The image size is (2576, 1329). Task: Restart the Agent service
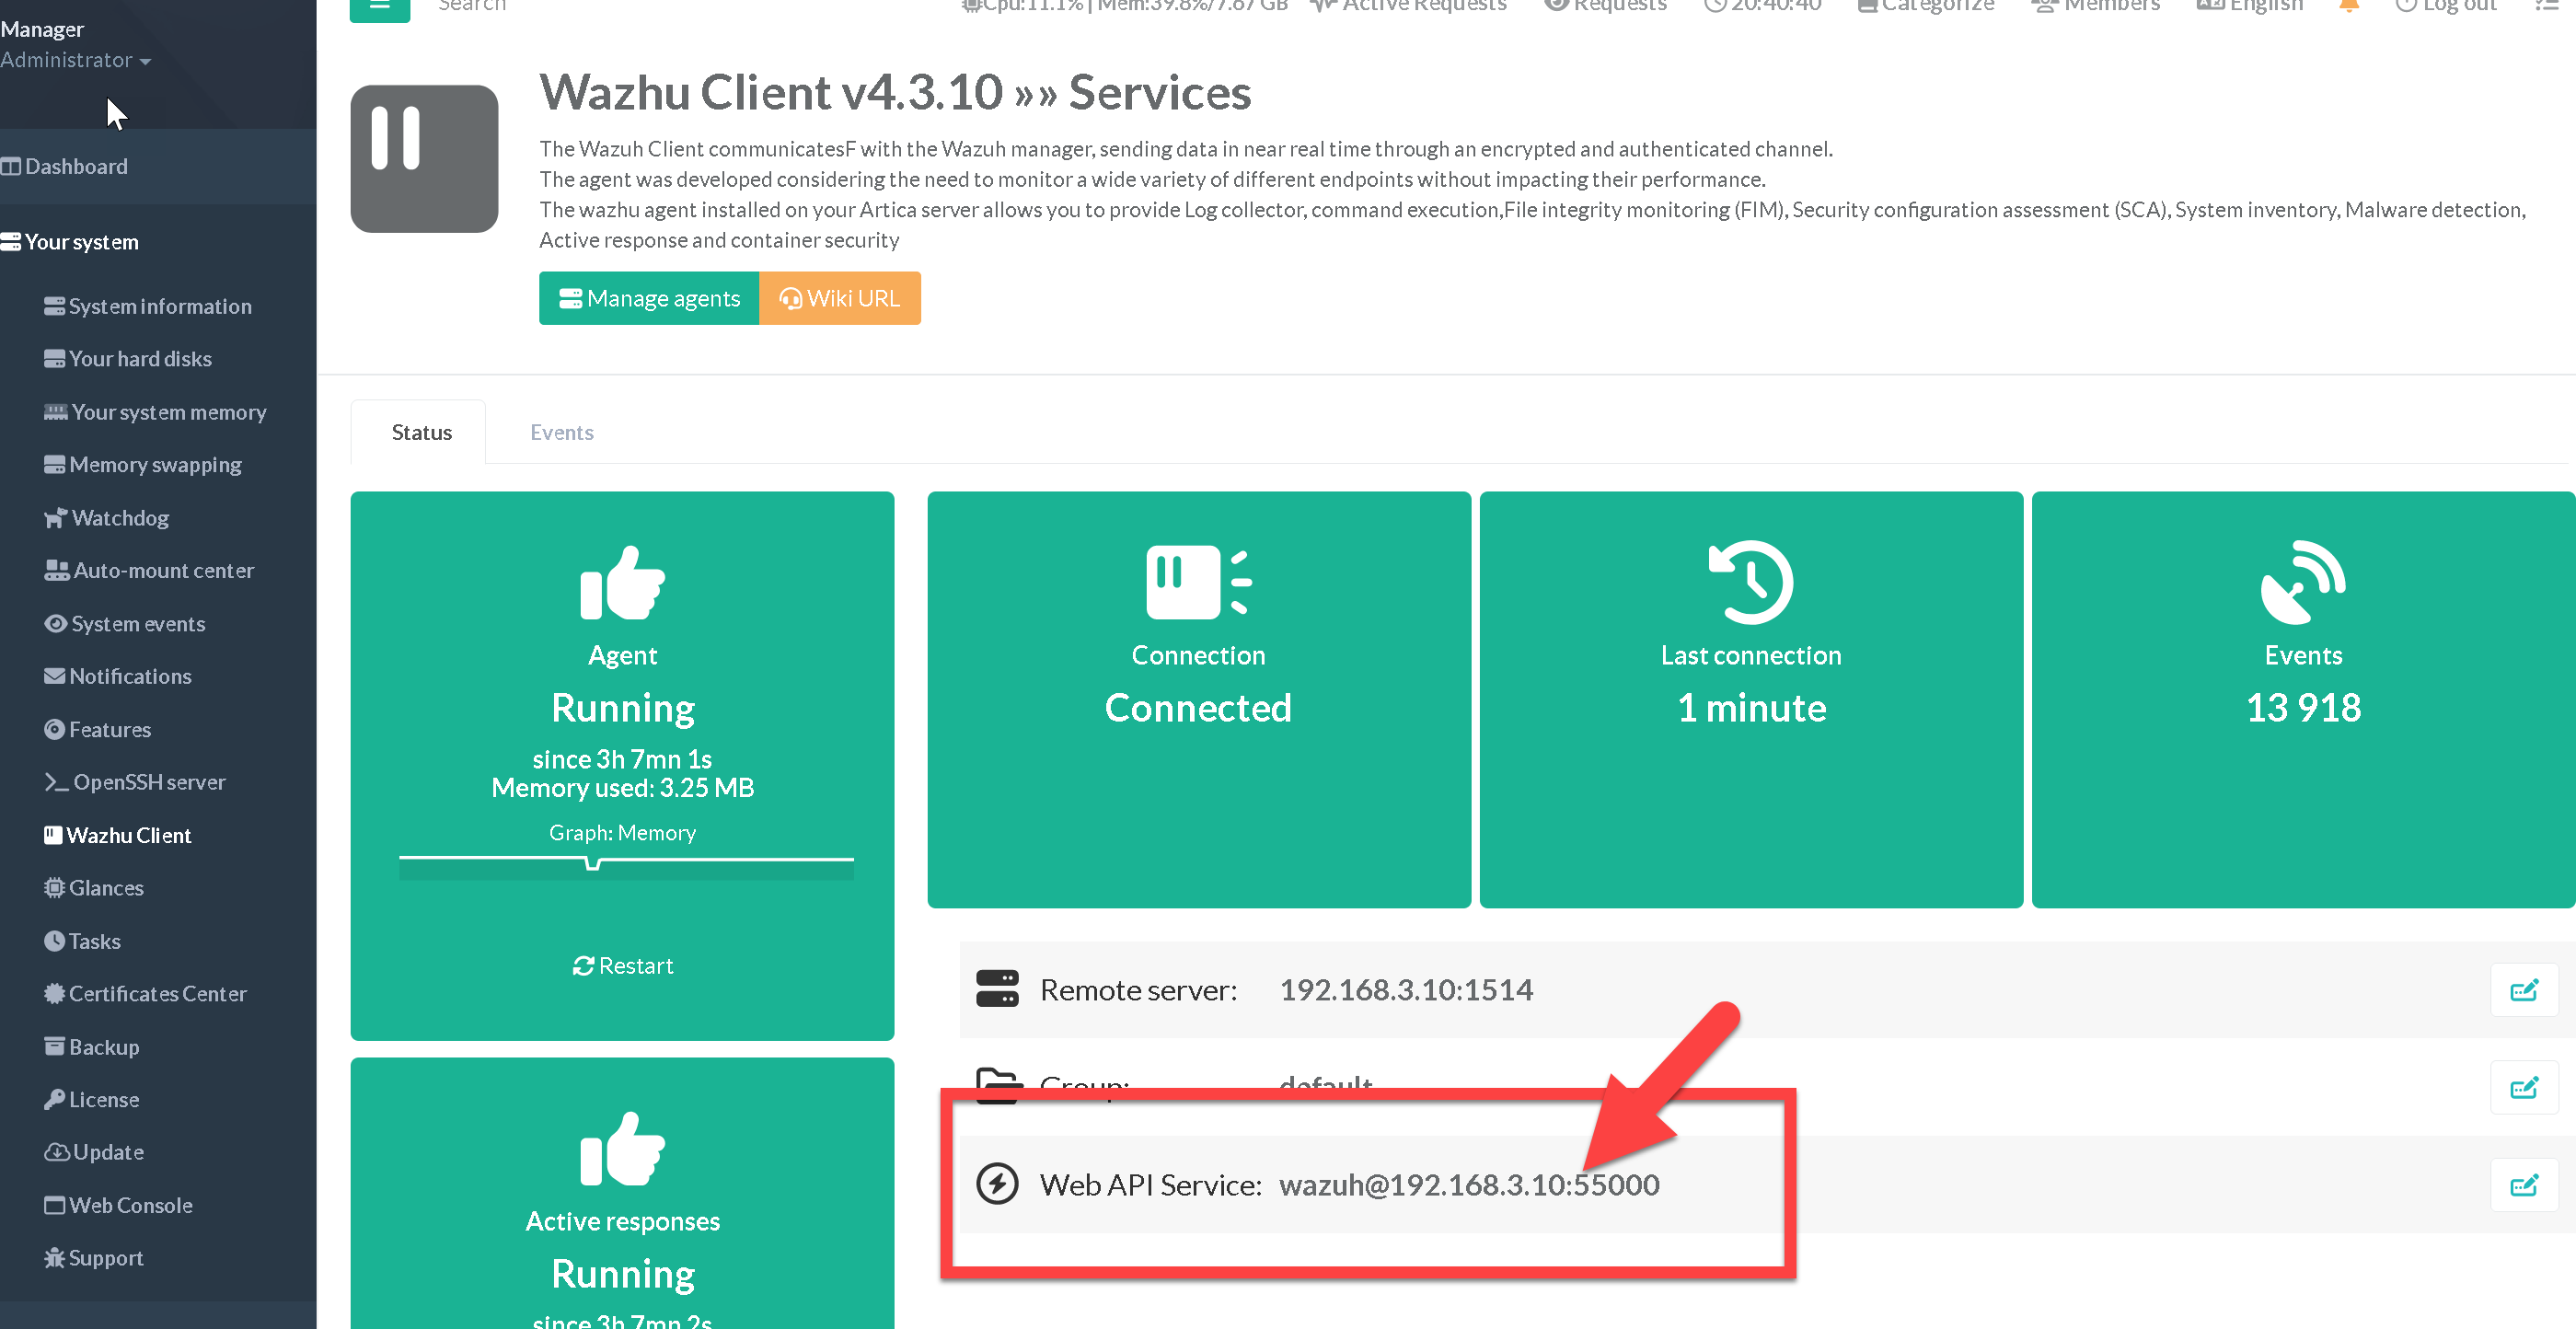(622, 966)
